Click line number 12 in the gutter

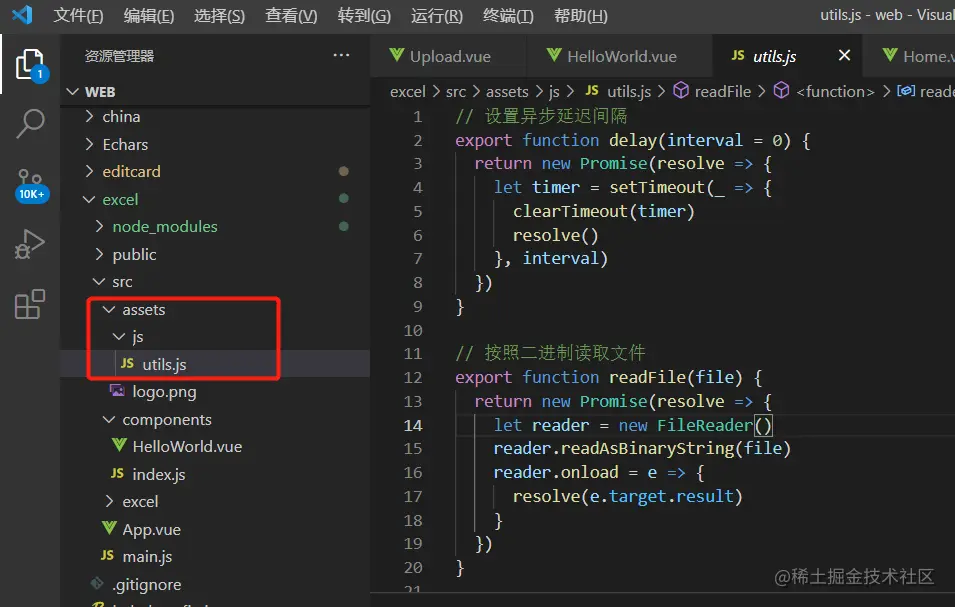pos(413,377)
